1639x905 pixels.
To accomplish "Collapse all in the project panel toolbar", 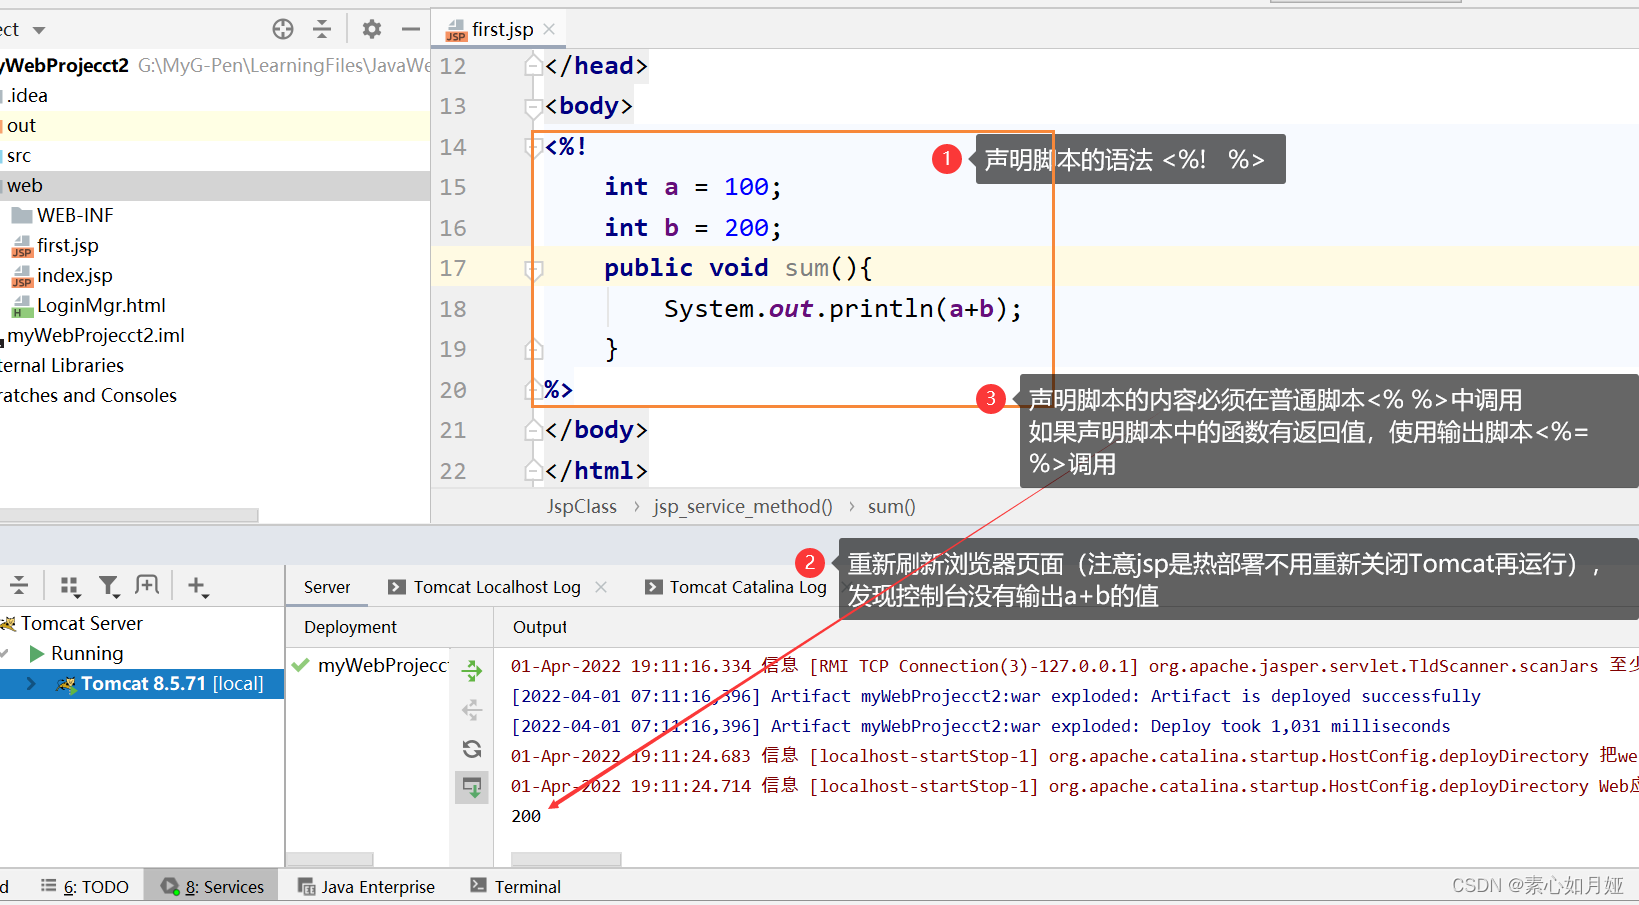I will pos(322,29).
